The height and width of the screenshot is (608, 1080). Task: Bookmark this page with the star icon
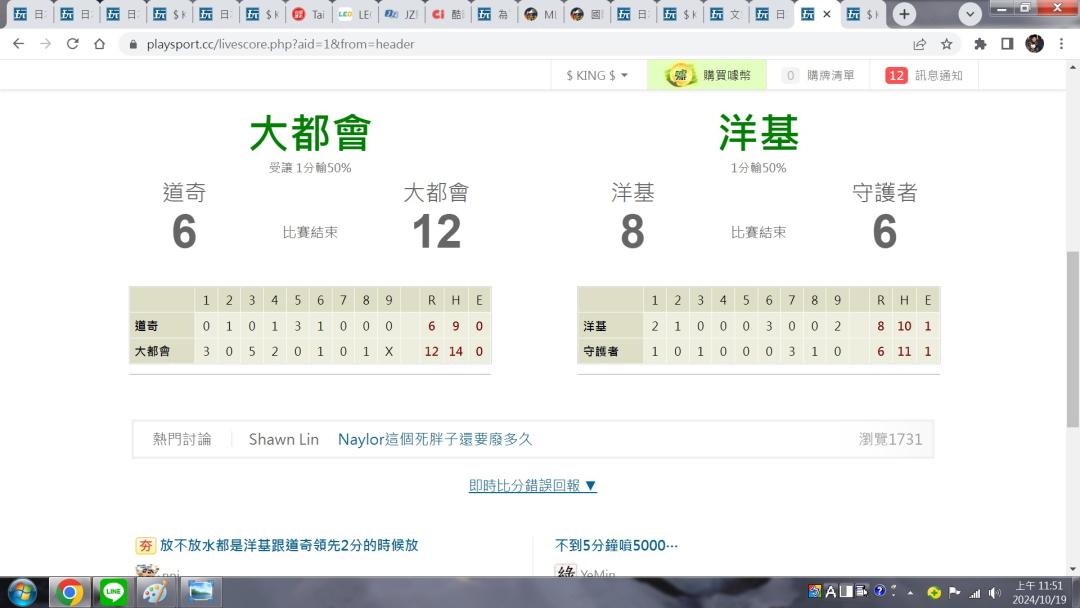(x=946, y=44)
